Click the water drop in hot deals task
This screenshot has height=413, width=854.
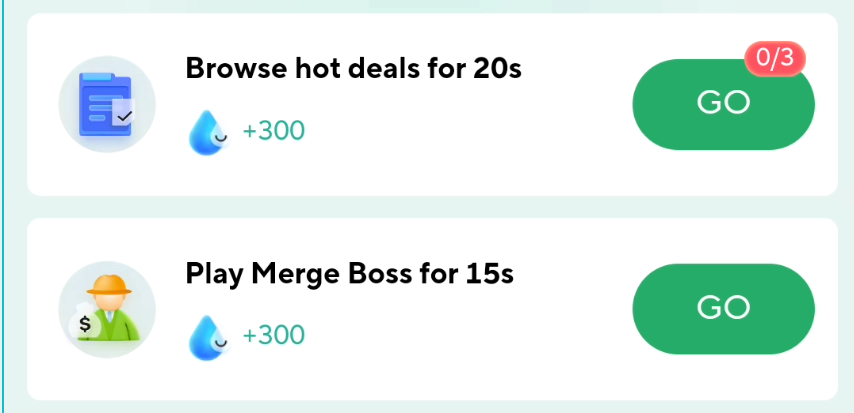pyautogui.click(x=207, y=132)
